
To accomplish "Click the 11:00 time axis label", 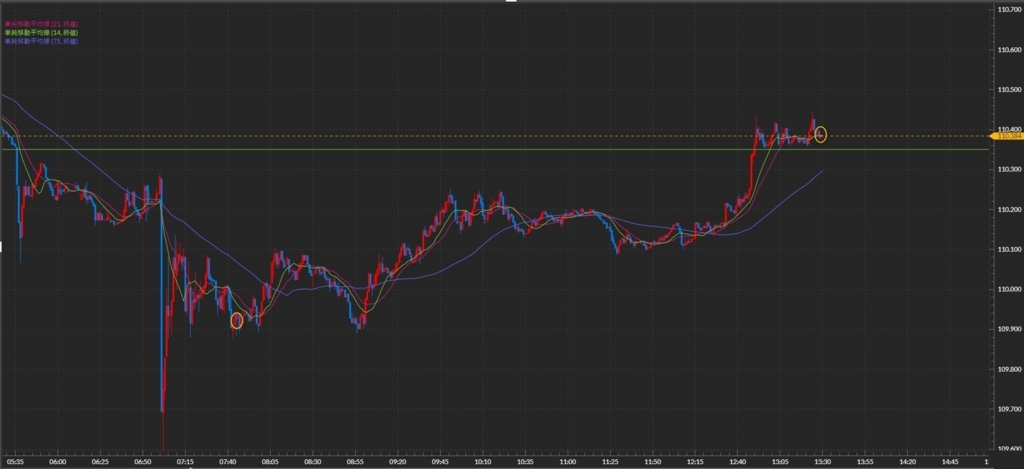I will (568, 461).
